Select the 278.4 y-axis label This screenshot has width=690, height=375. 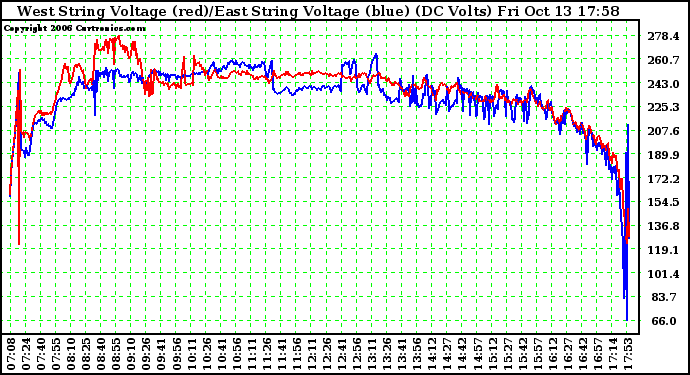(663, 36)
